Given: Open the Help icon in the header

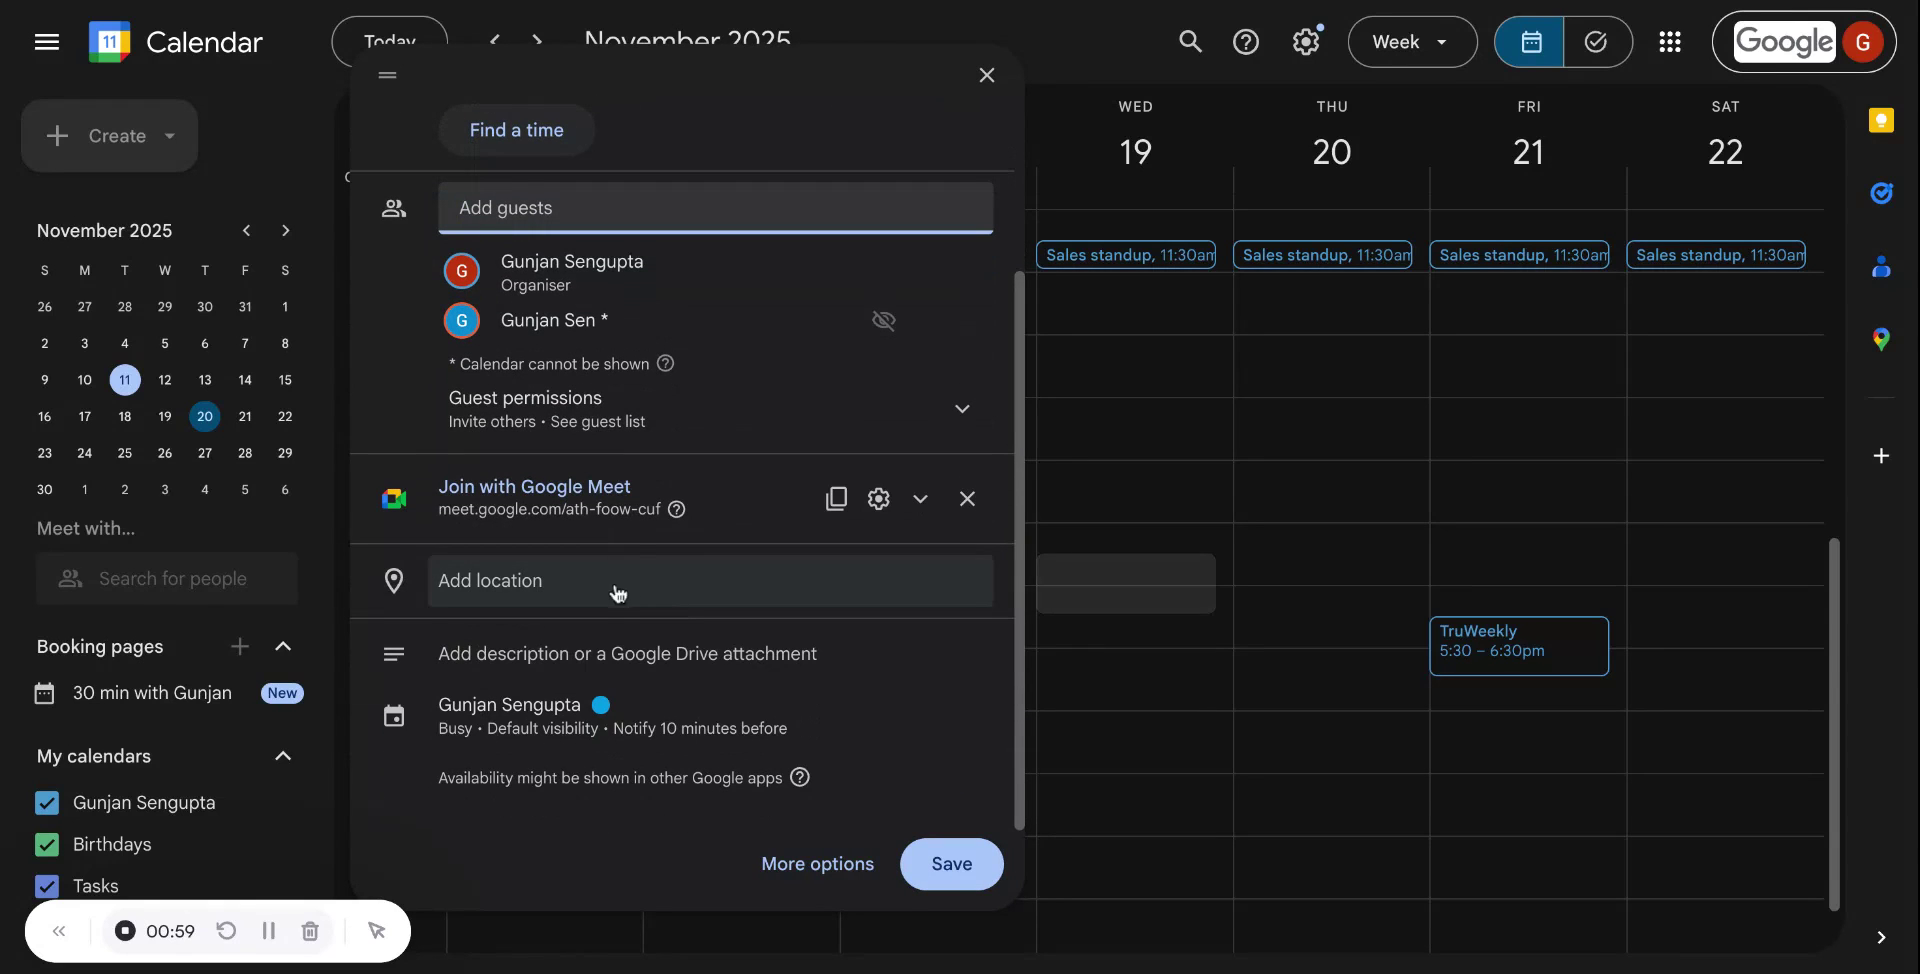Looking at the screenshot, I should coord(1247,41).
